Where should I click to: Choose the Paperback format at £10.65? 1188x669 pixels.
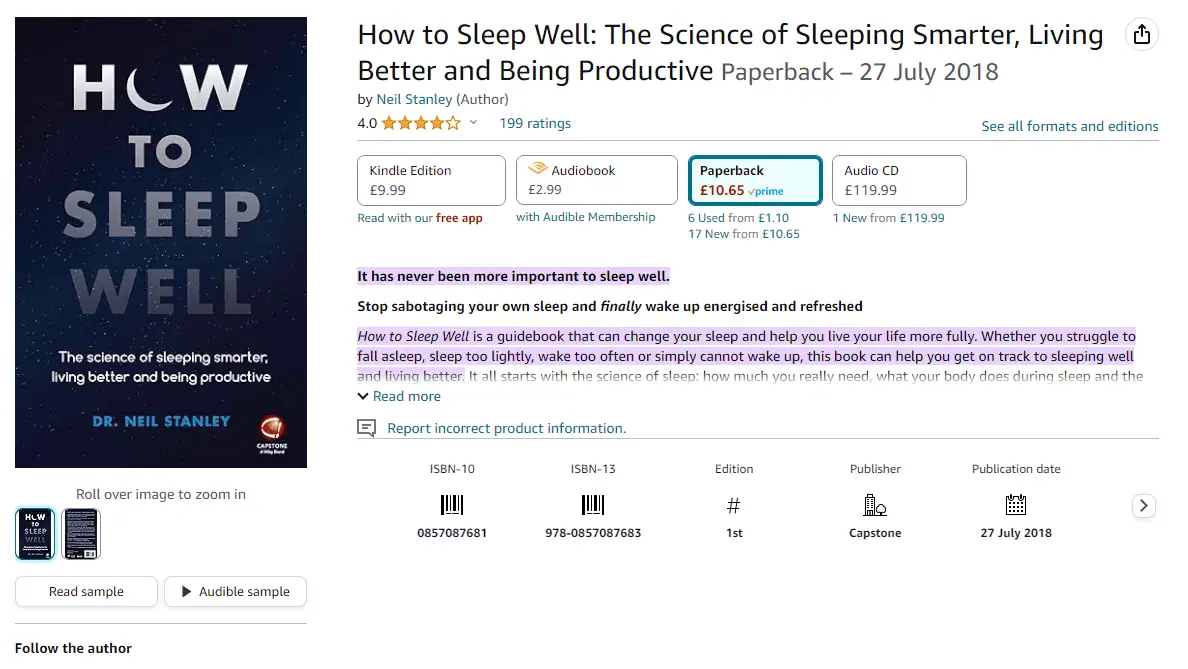[x=755, y=180]
